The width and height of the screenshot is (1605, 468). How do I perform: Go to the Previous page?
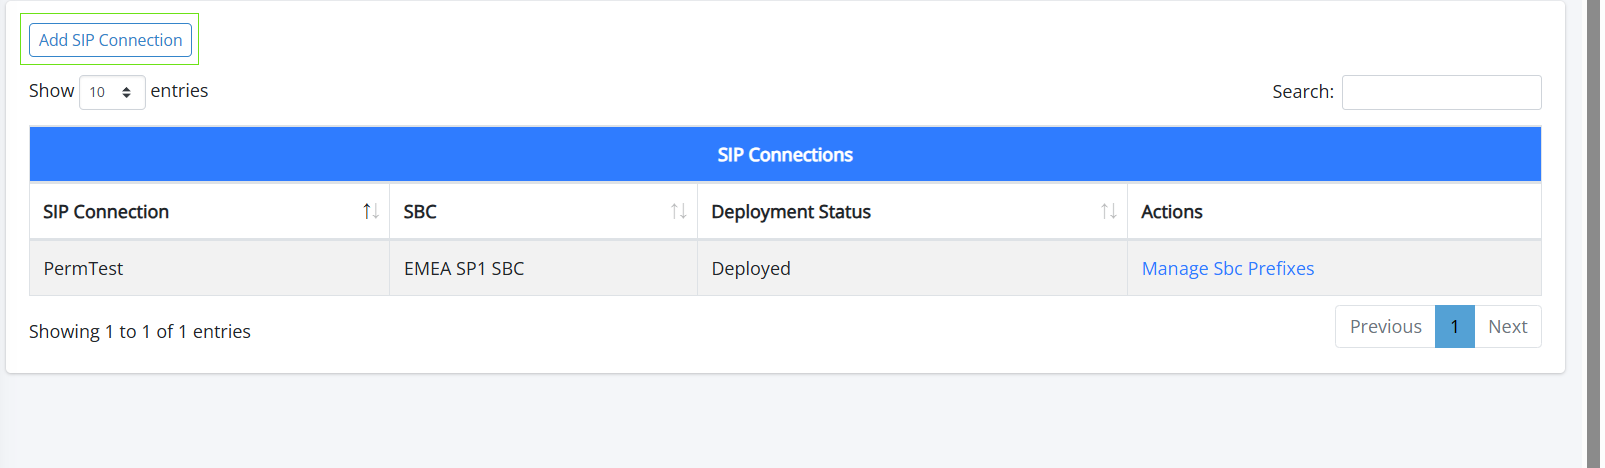click(1385, 327)
